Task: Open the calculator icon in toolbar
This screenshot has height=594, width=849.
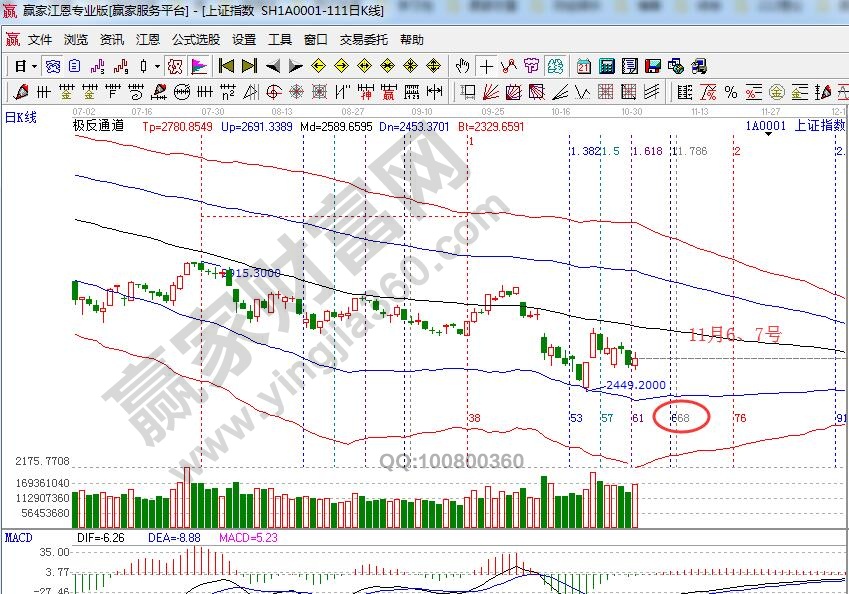Action: (606, 66)
